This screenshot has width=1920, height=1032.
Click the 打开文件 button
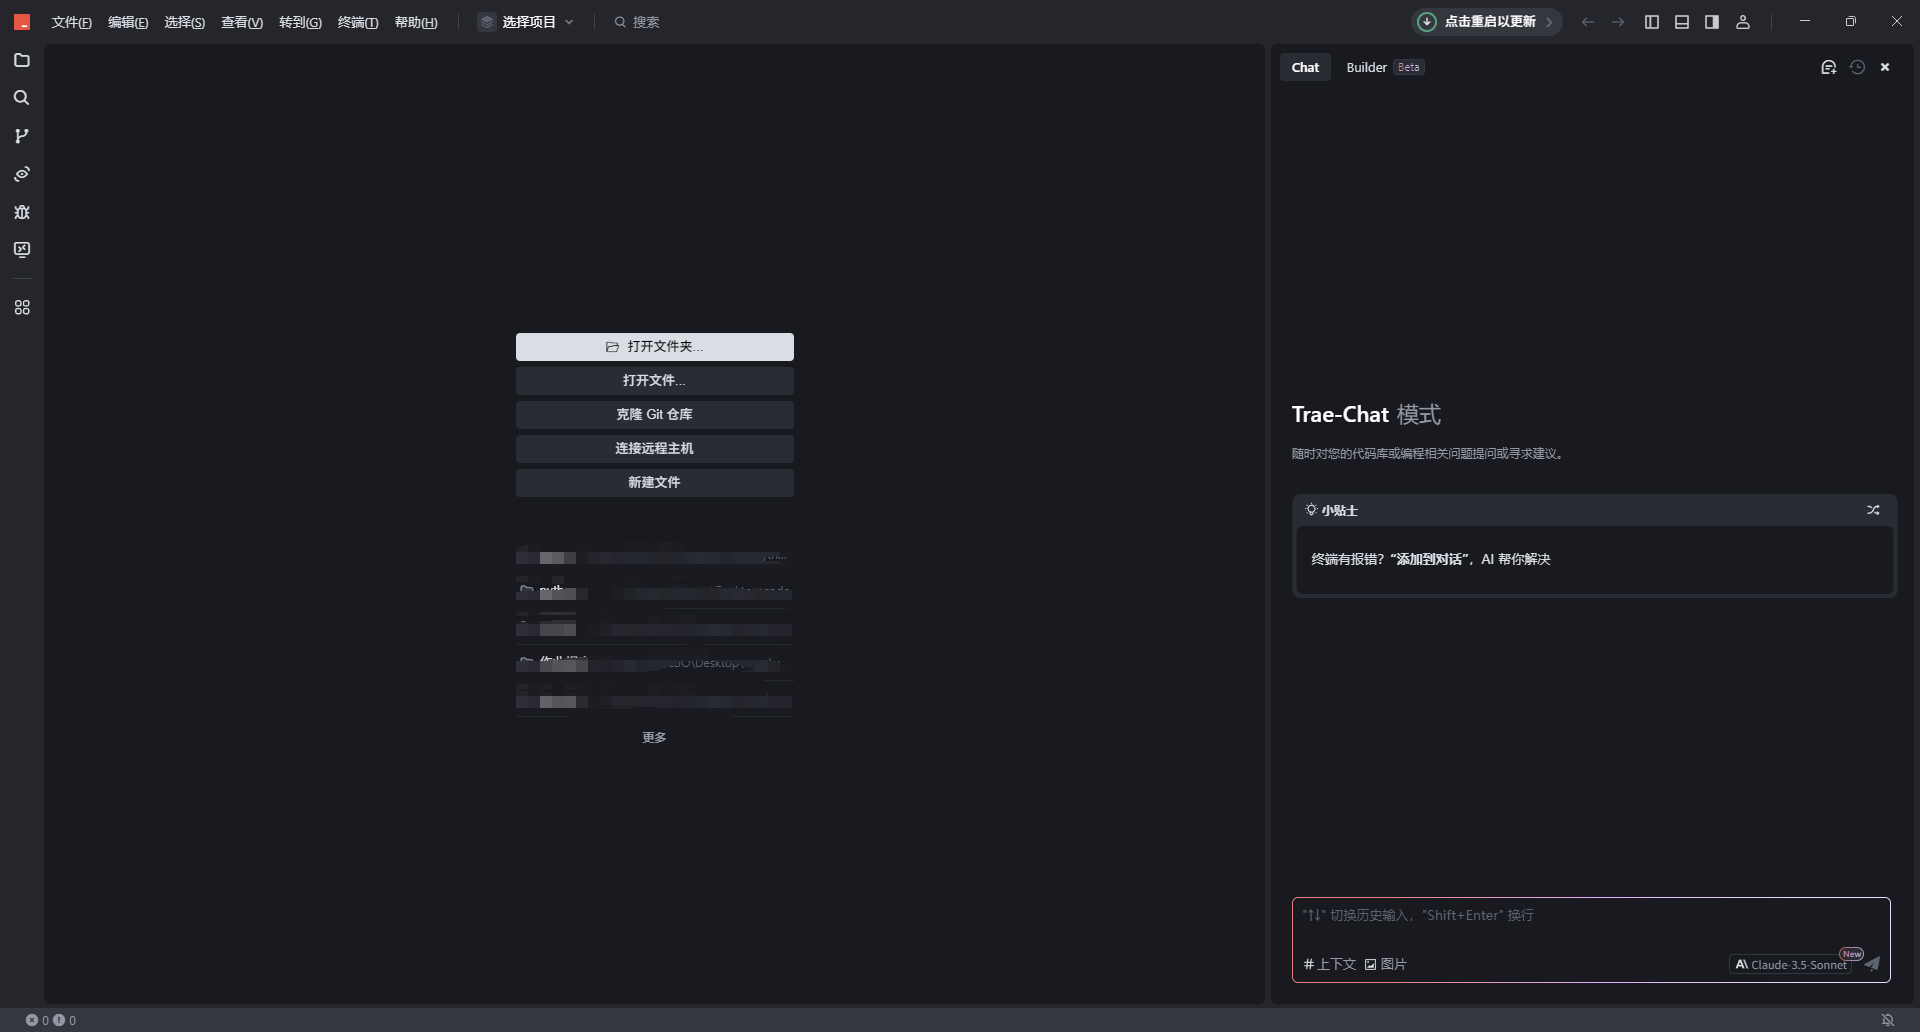pos(655,381)
